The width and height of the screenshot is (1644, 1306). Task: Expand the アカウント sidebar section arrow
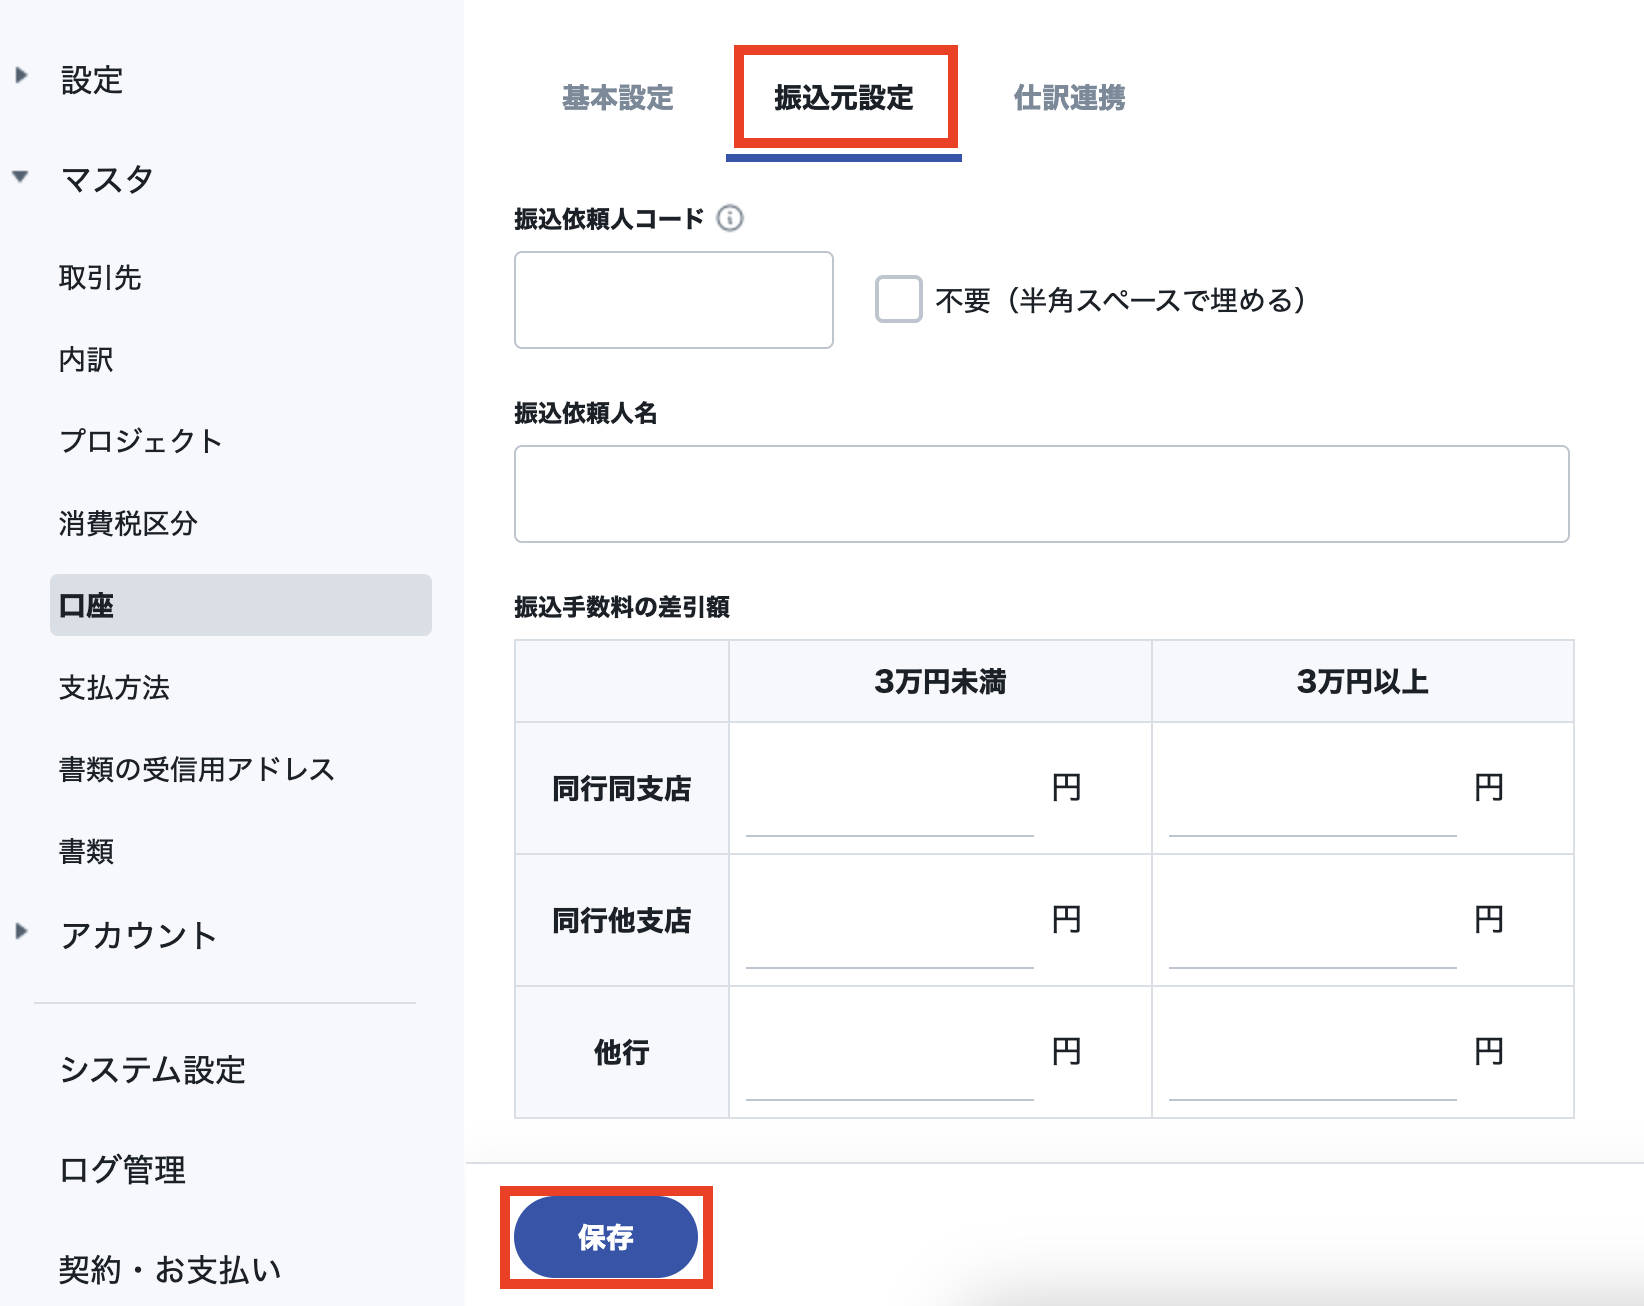(x=21, y=931)
